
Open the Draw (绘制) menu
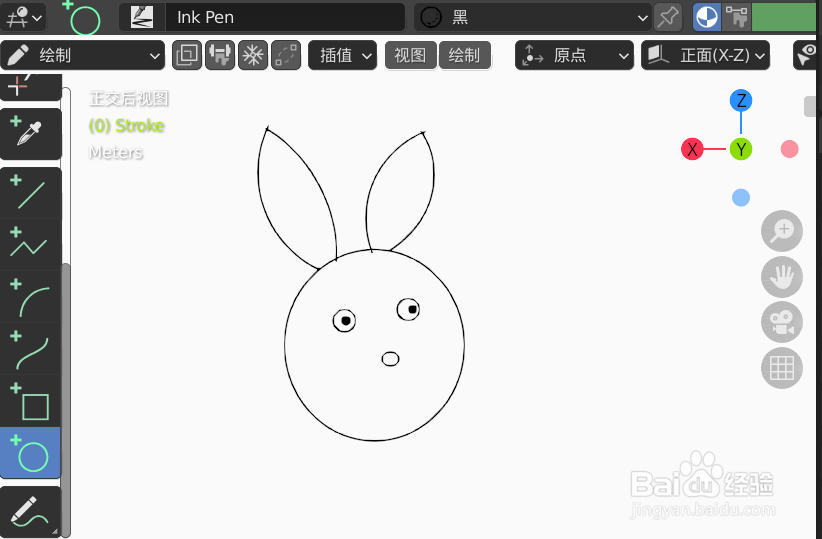point(464,55)
